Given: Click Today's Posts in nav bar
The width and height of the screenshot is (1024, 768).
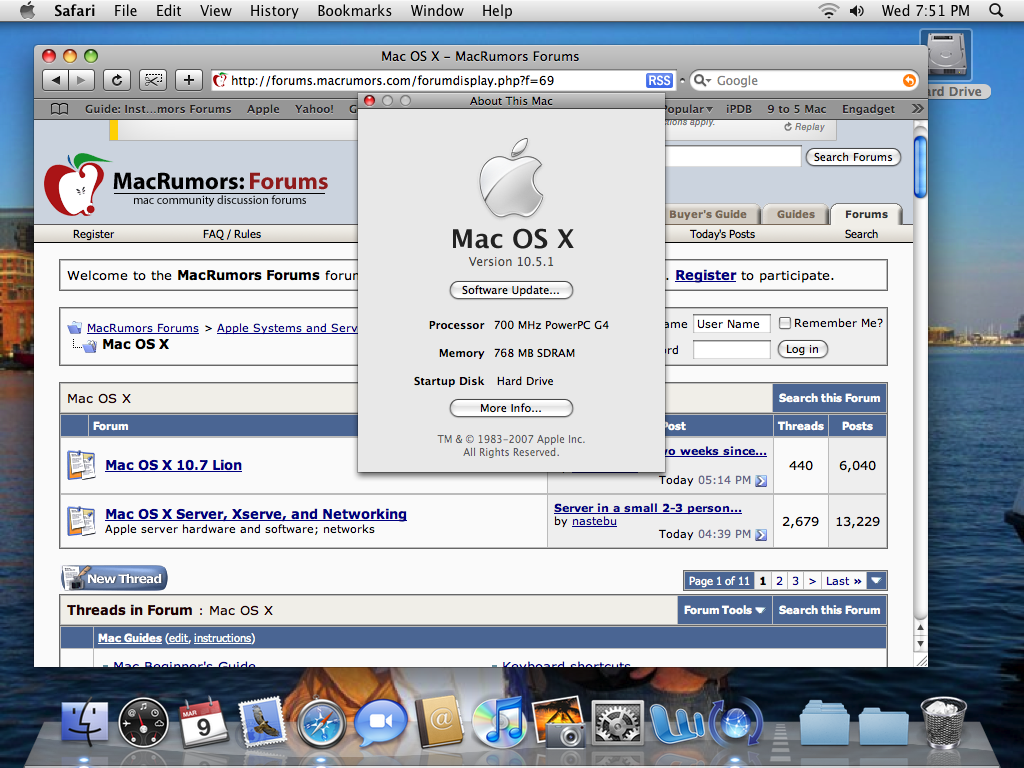Looking at the screenshot, I should coord(722,234).
